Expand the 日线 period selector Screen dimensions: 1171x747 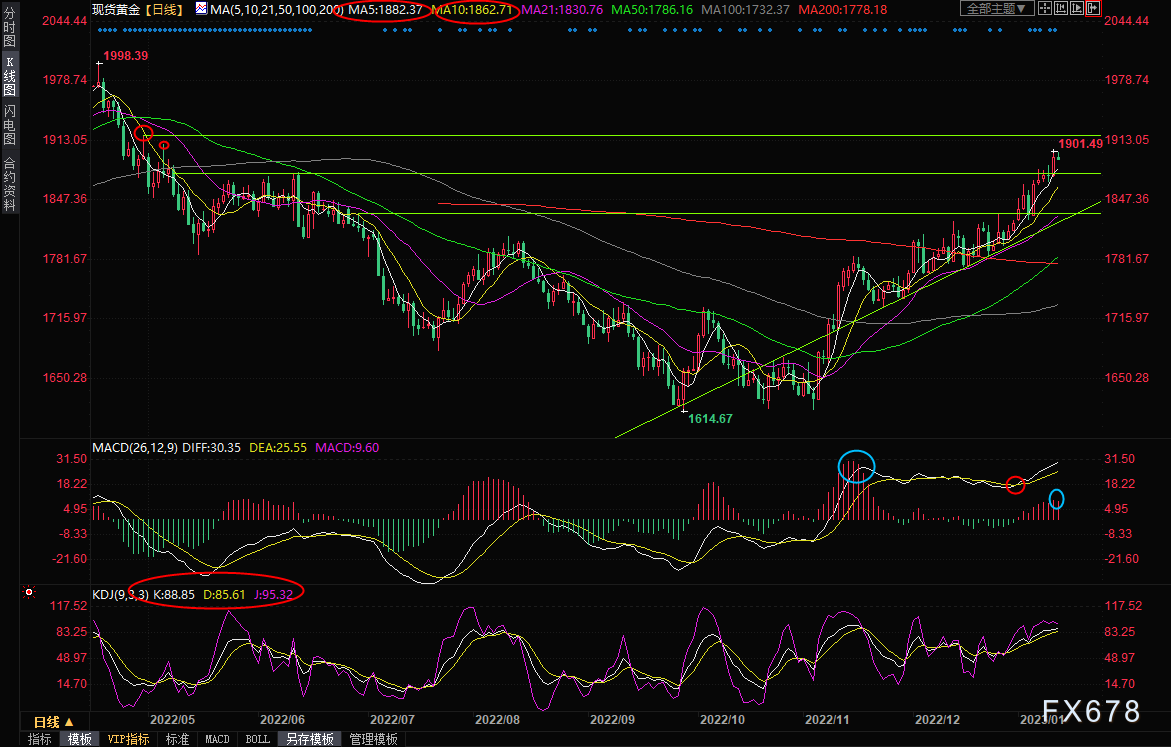(54, 722)
